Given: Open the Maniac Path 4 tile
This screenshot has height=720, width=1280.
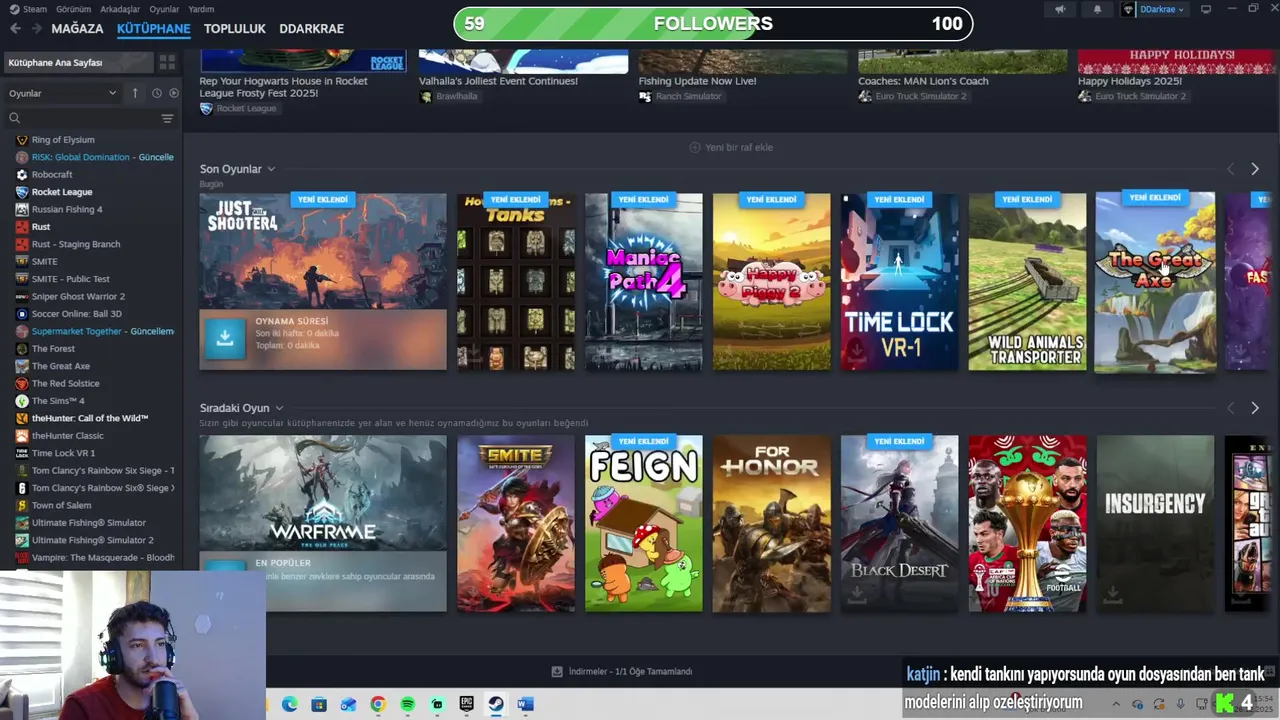Looking at the screenshot, I should click(x=644, y=281).
